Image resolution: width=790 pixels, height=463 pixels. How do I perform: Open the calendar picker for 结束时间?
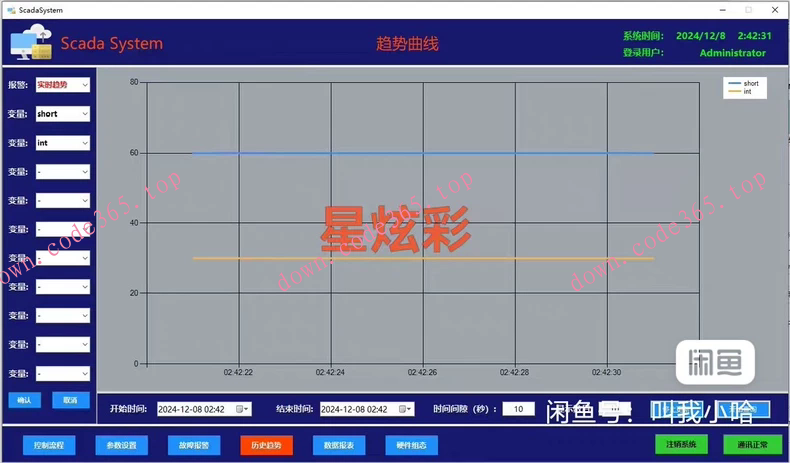point(406,409)
